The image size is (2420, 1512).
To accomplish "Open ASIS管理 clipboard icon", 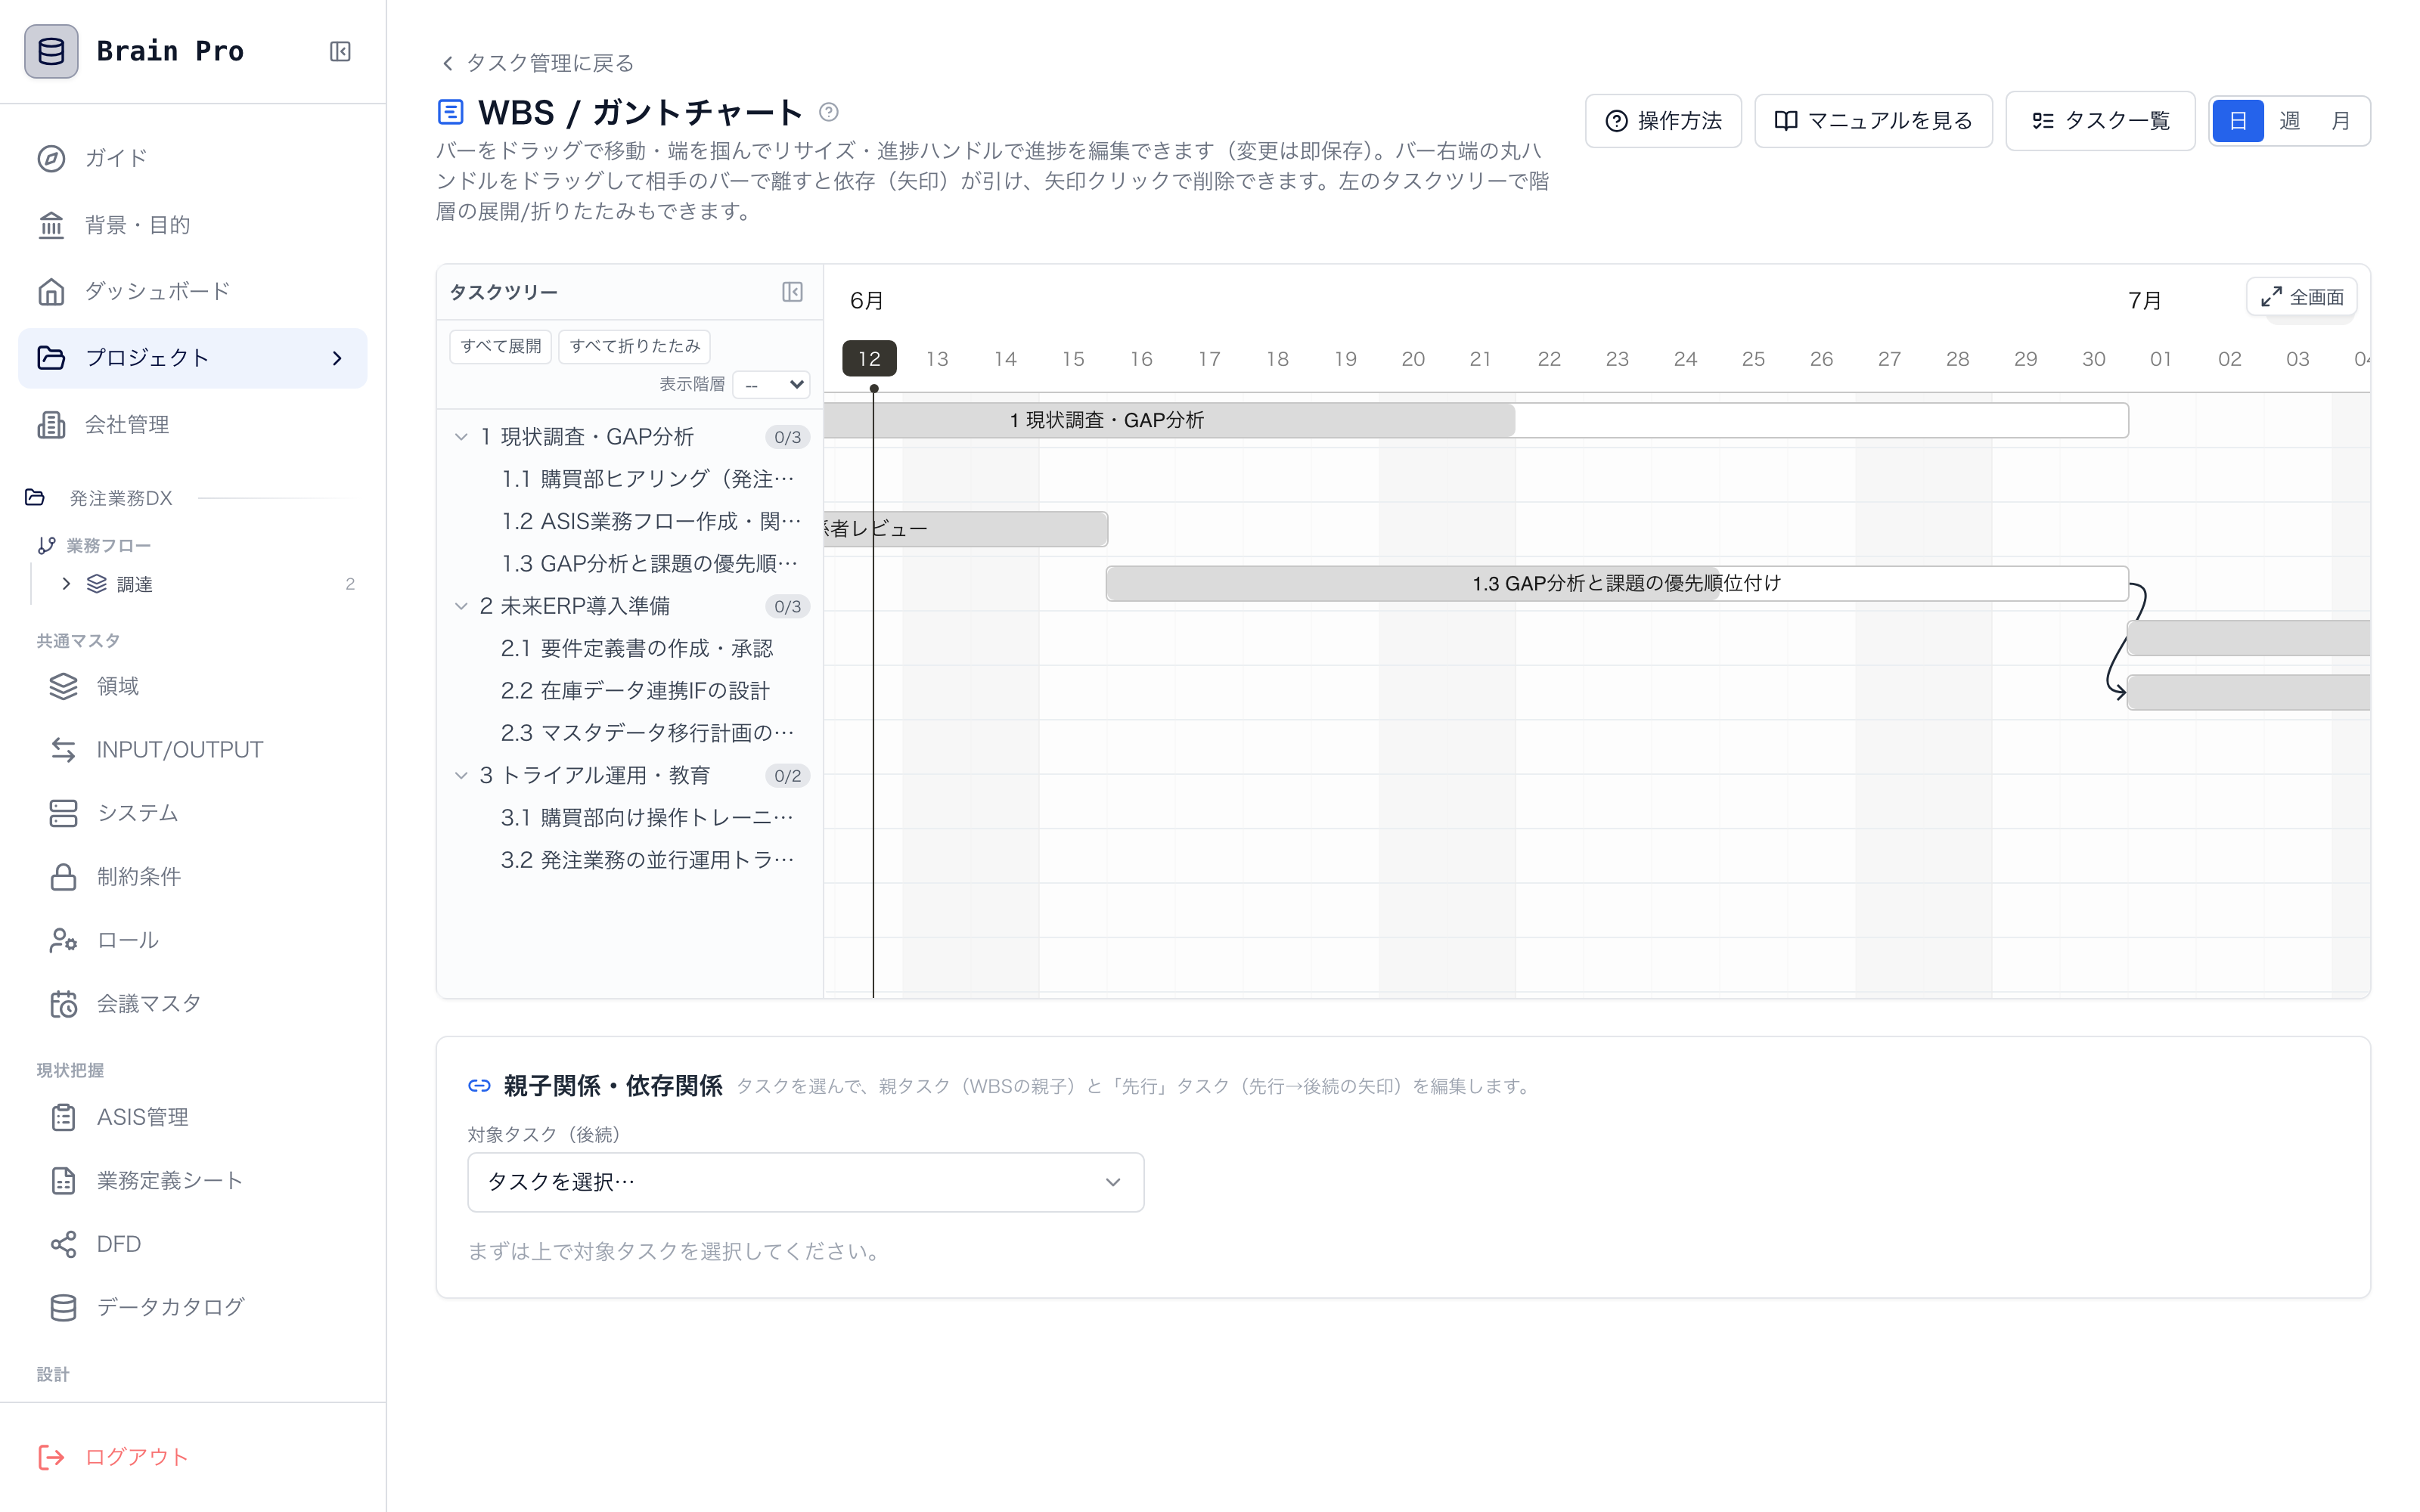I will (x=63, y=1117).
